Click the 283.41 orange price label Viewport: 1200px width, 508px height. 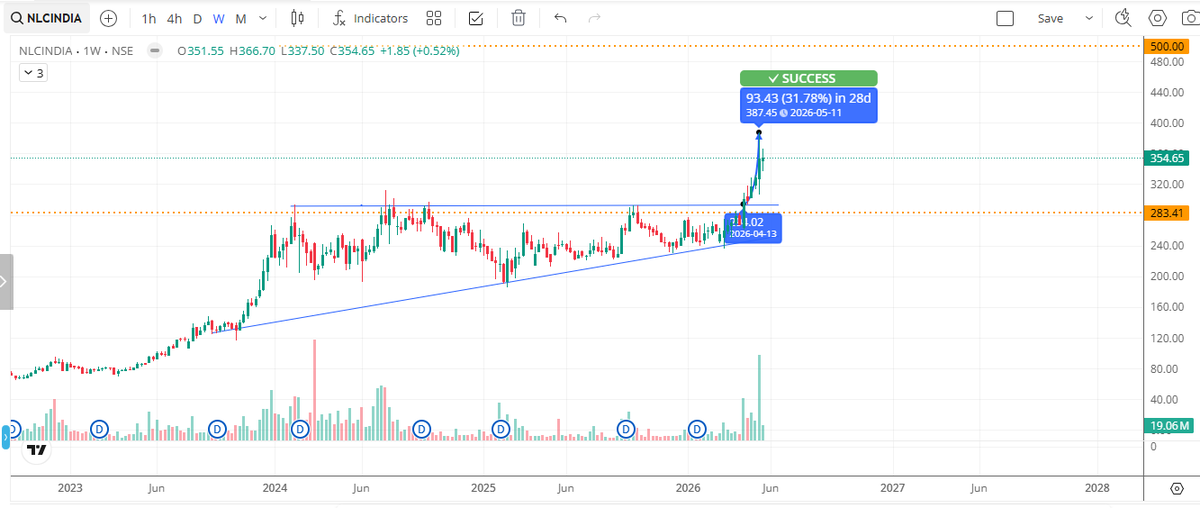click(1167, 213)
